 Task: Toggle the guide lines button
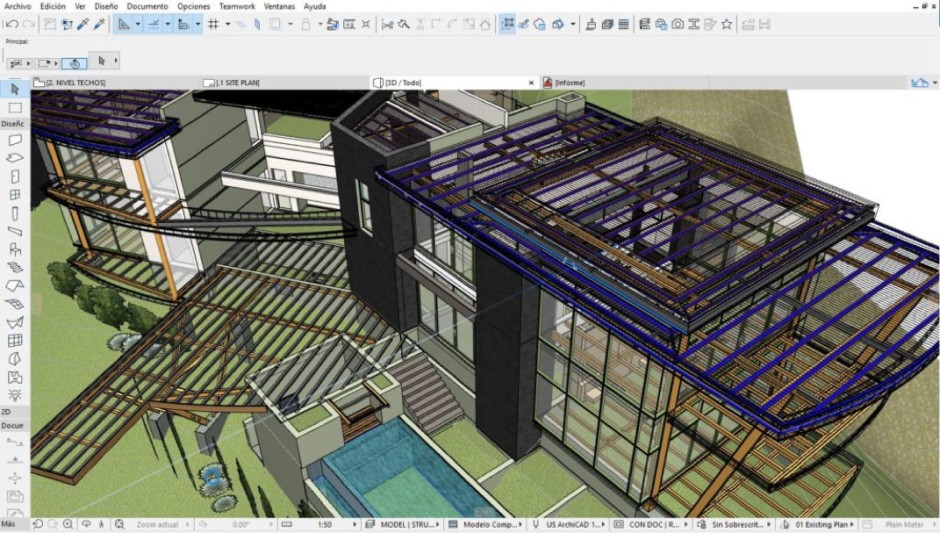pos(155,23)
